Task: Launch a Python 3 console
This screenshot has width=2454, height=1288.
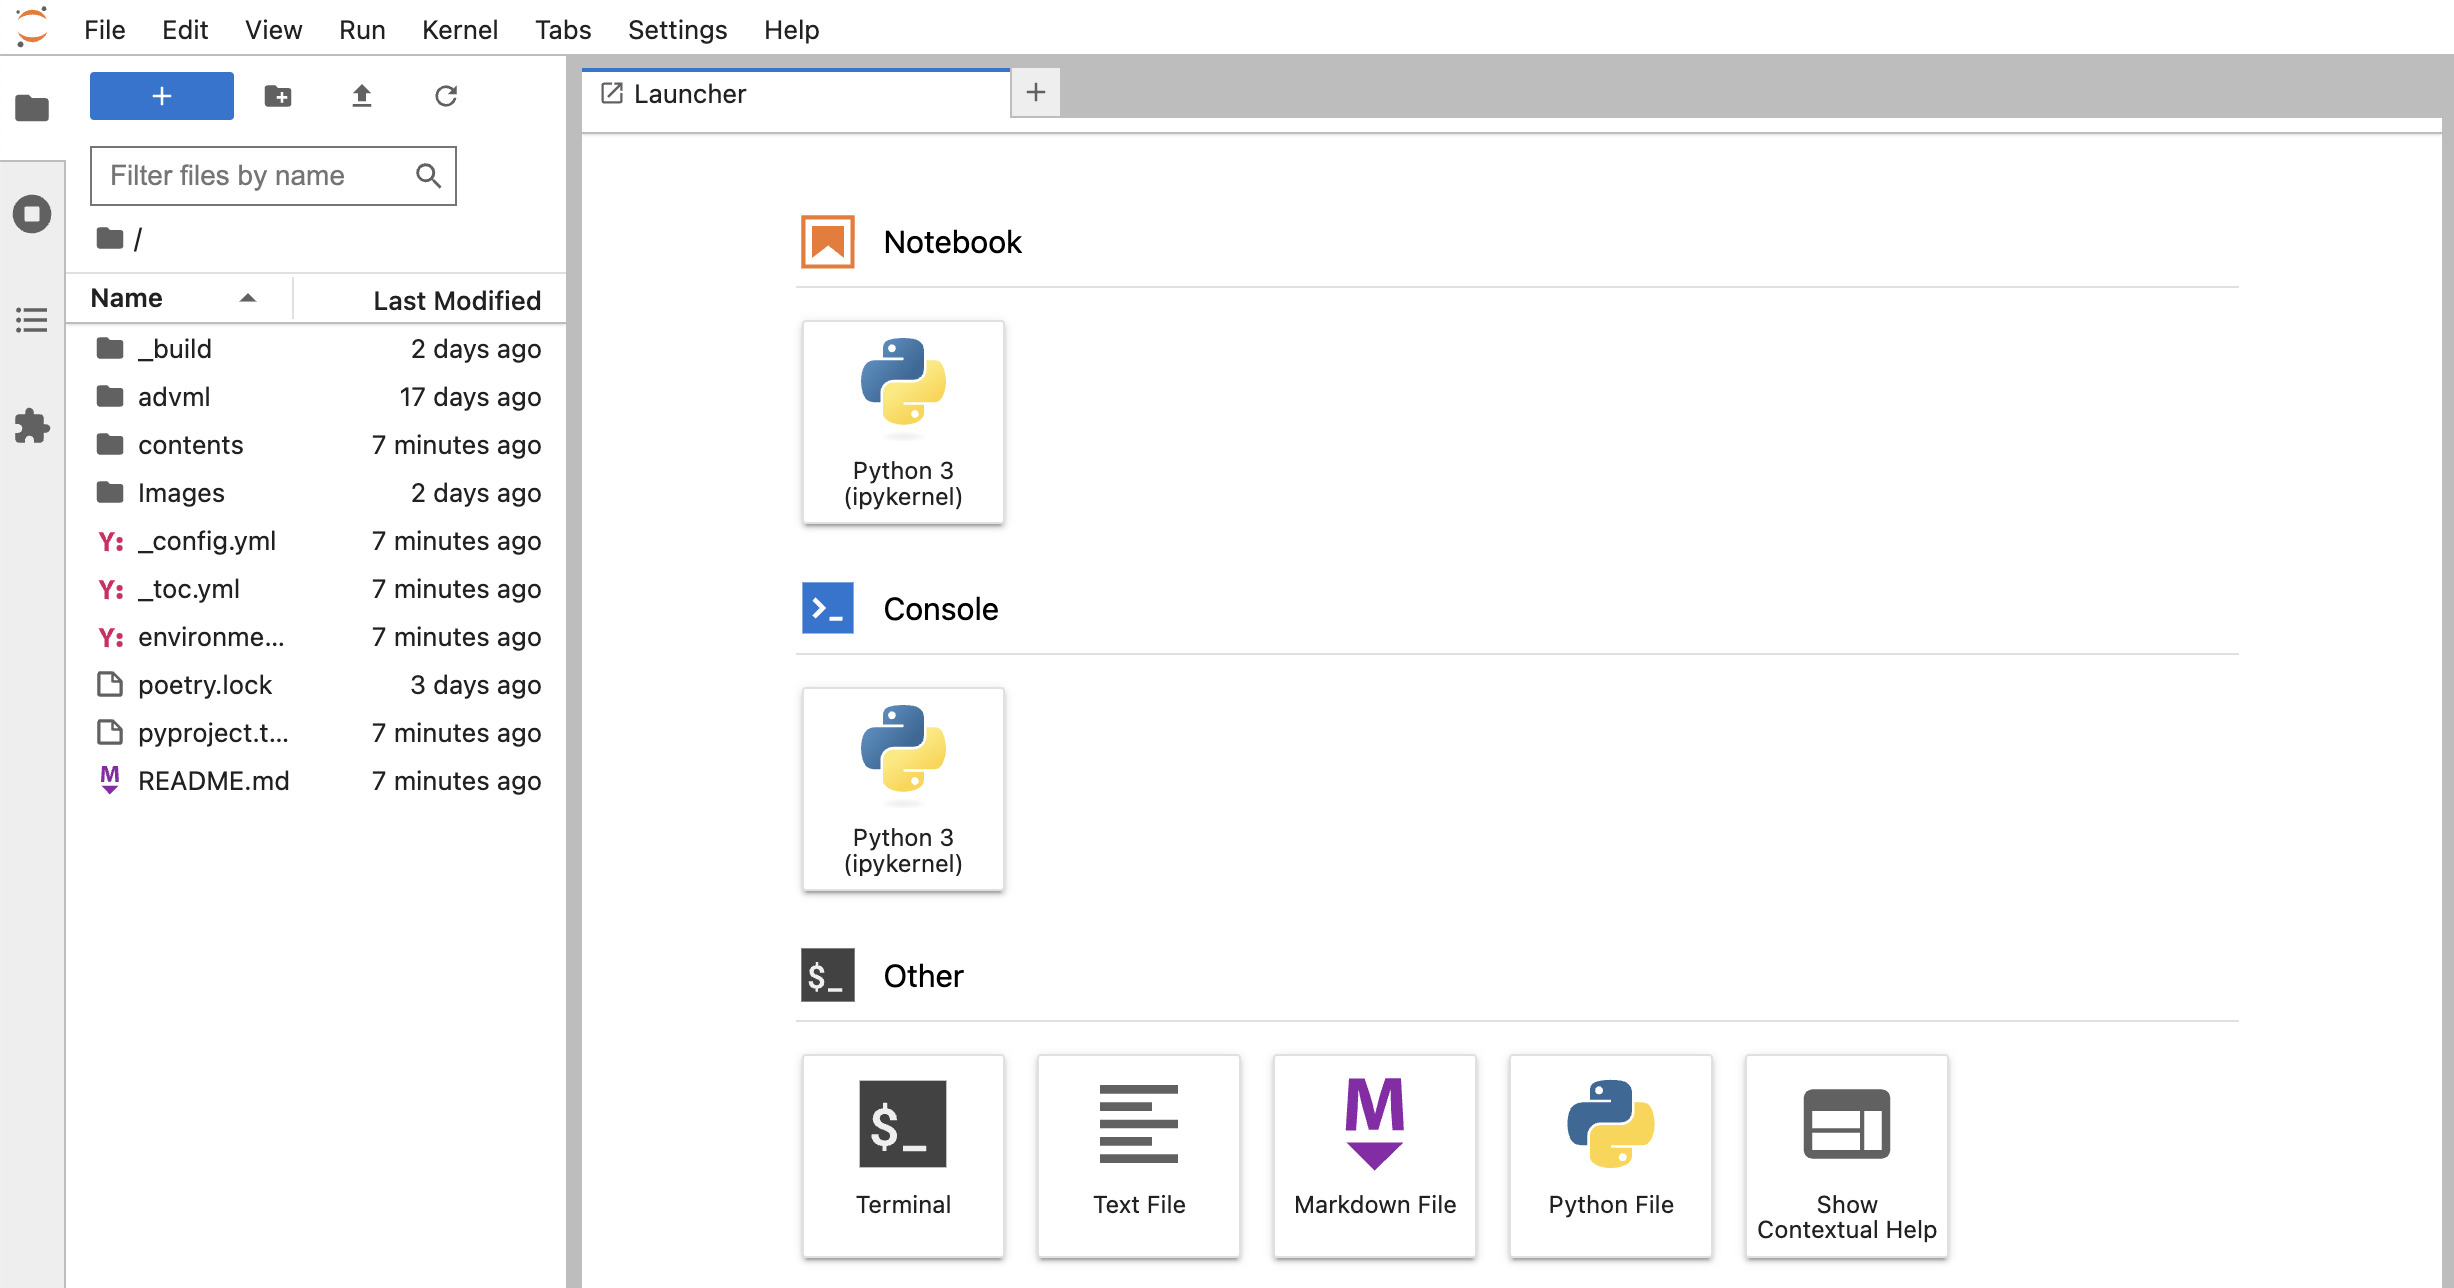Action: (x=903, y=789)
